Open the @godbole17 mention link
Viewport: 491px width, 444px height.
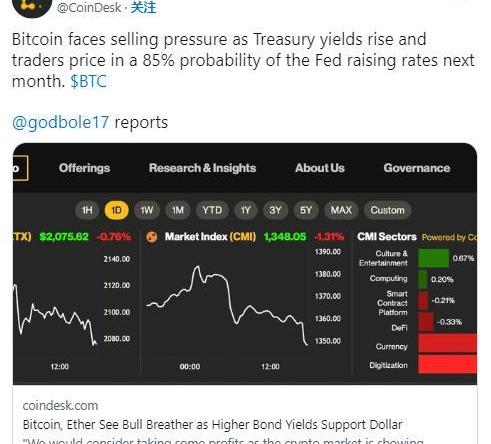tap(60, 122)
